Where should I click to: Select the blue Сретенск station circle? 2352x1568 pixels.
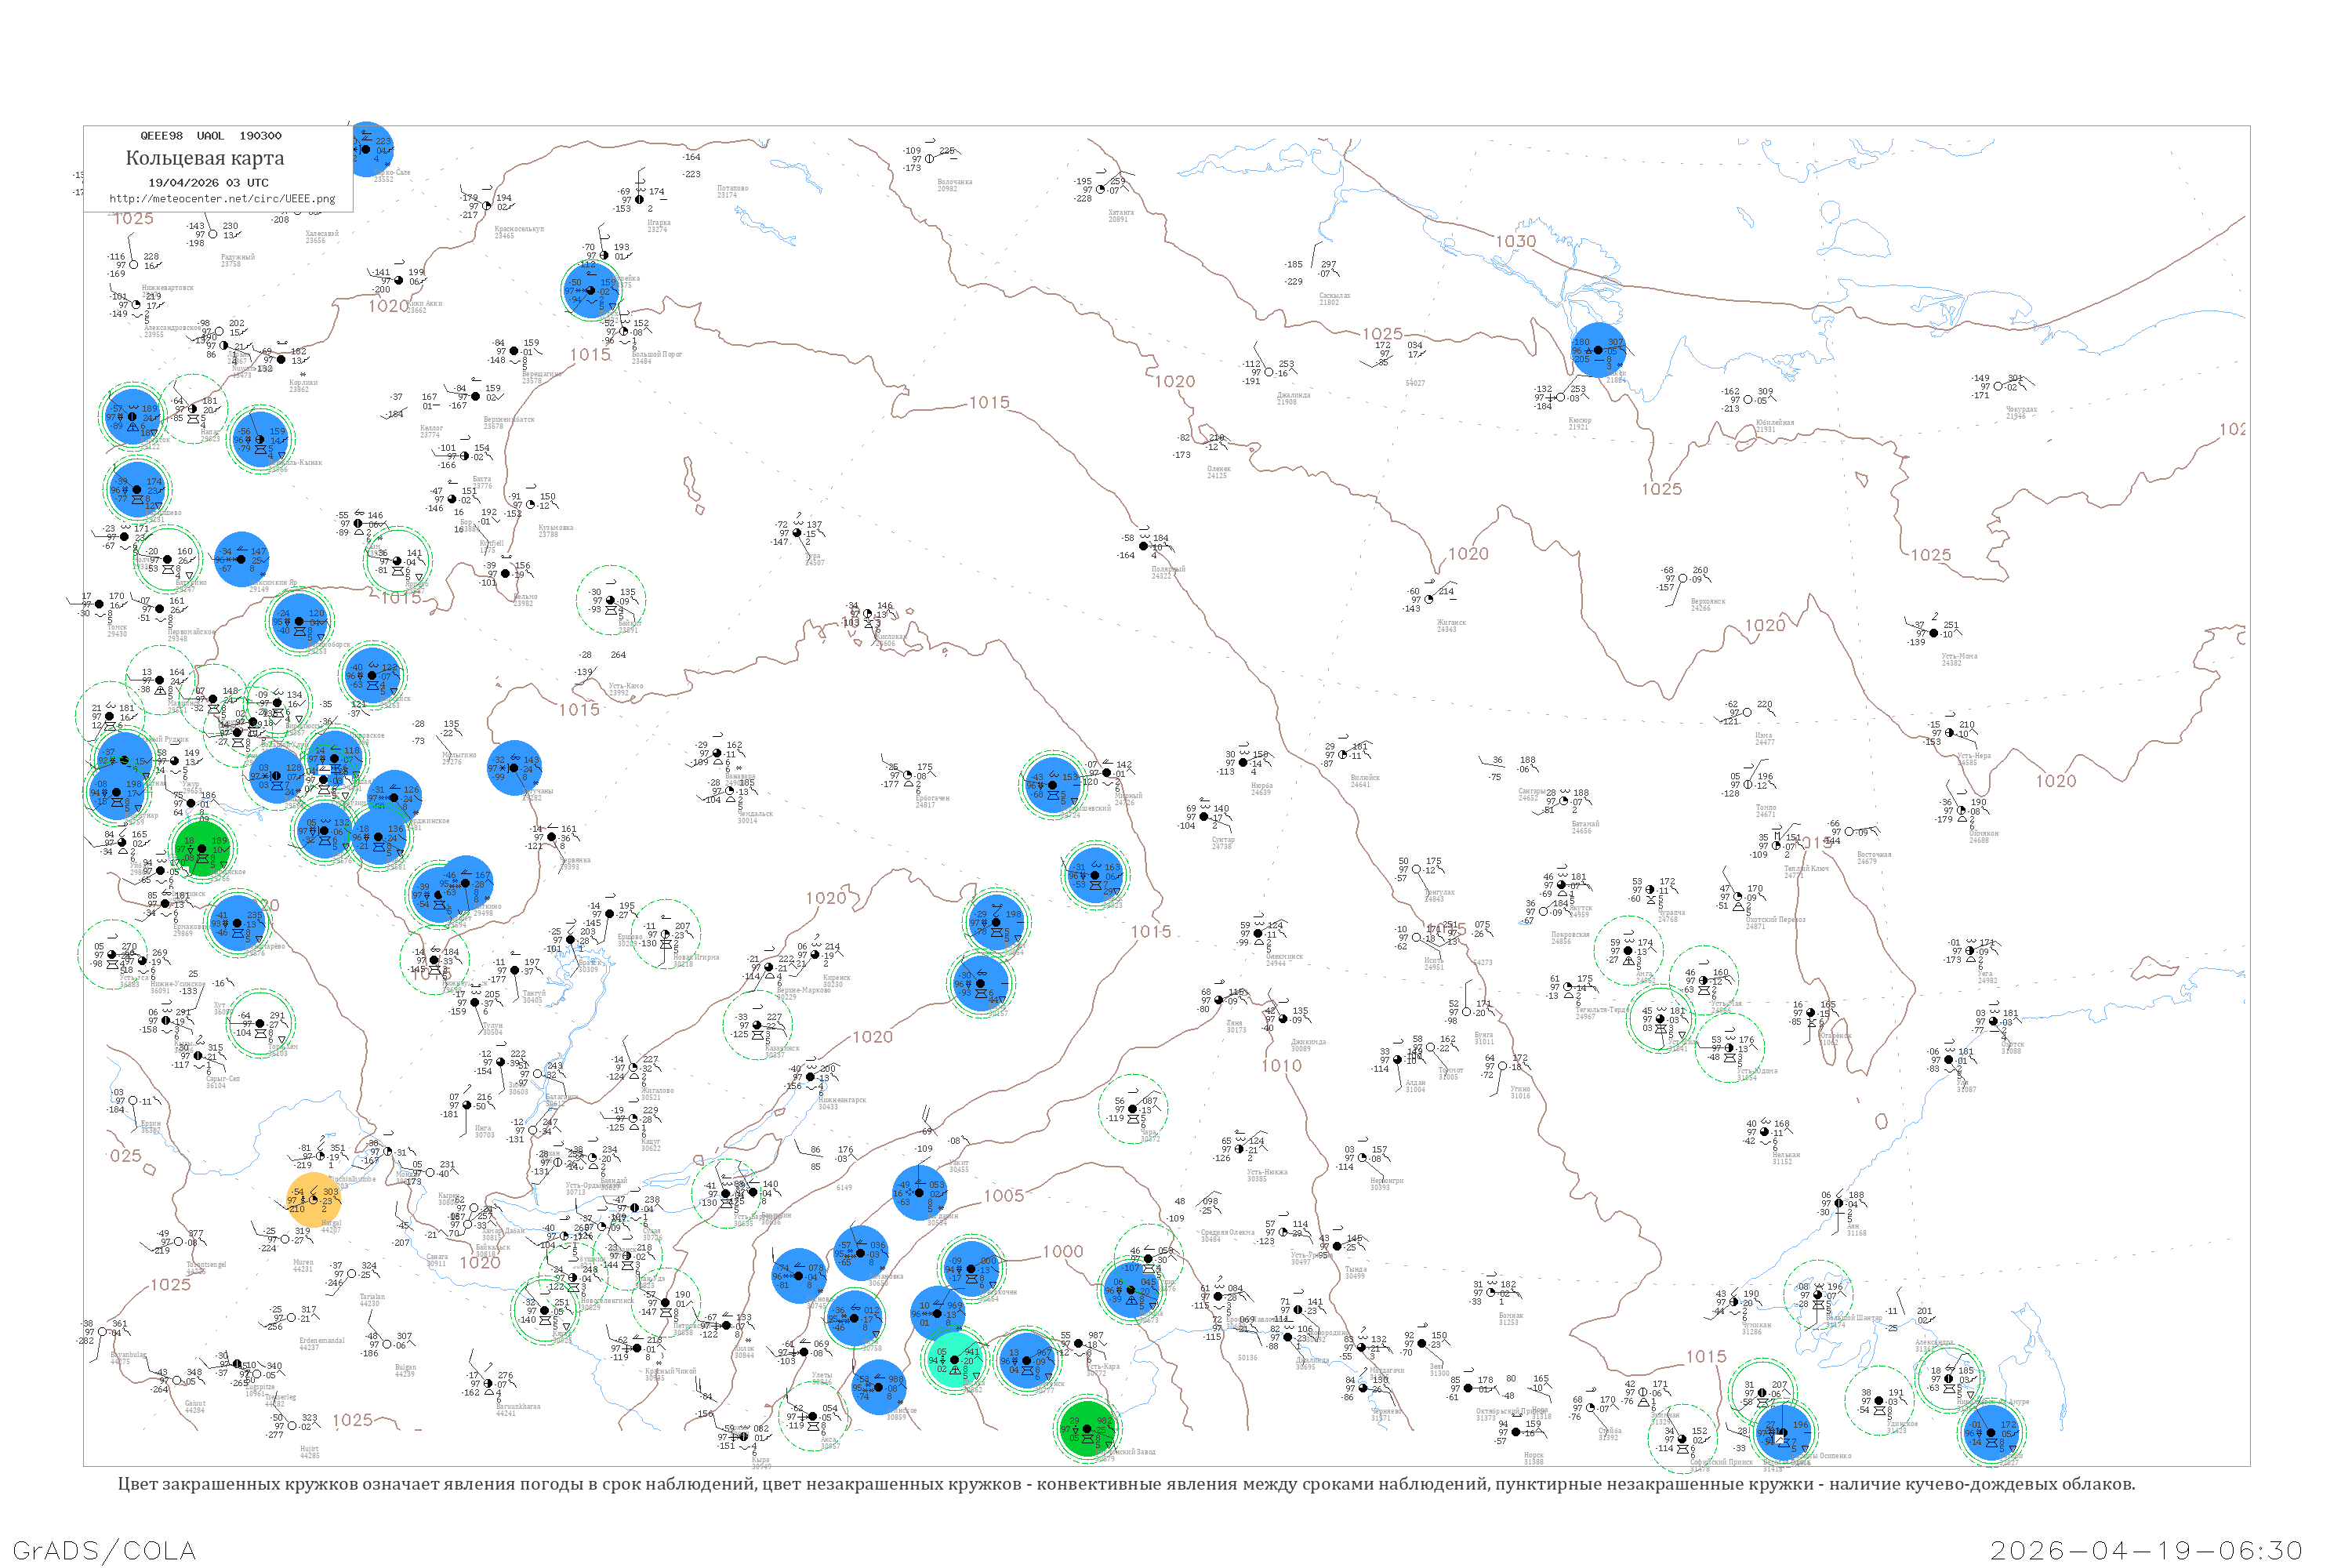1026,1360
